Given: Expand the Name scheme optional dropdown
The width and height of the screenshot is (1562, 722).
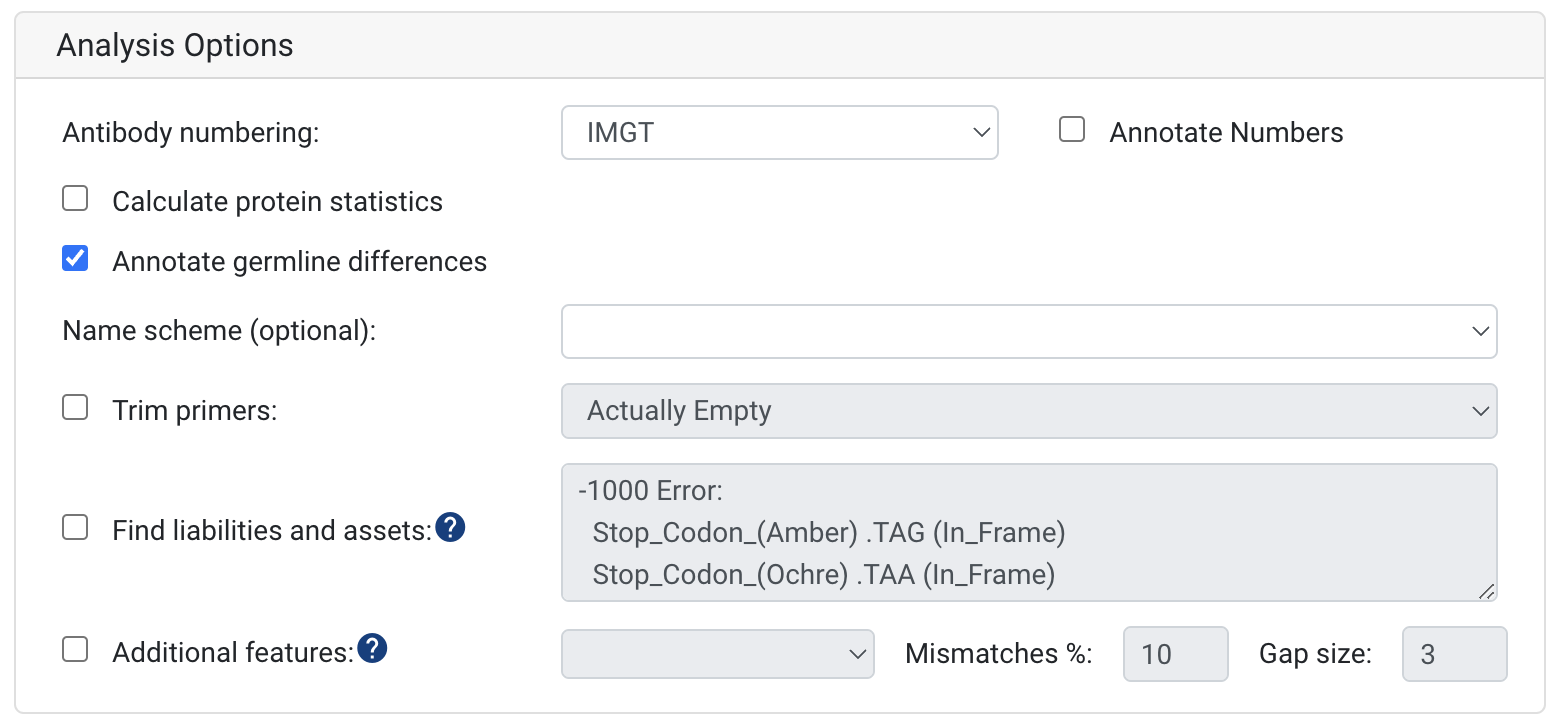Looking at the screenshot, I should 1029,331.
